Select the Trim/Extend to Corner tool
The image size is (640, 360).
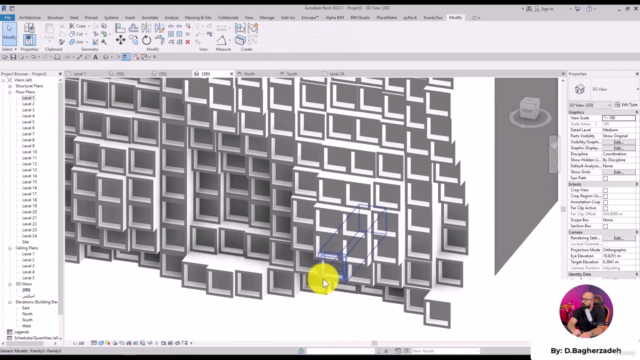pos(160,40)
